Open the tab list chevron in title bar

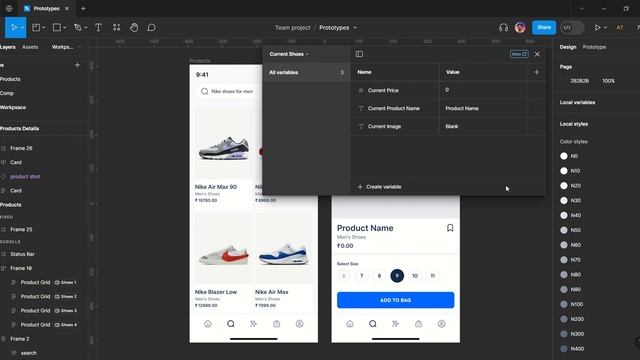tap(582, 8)
